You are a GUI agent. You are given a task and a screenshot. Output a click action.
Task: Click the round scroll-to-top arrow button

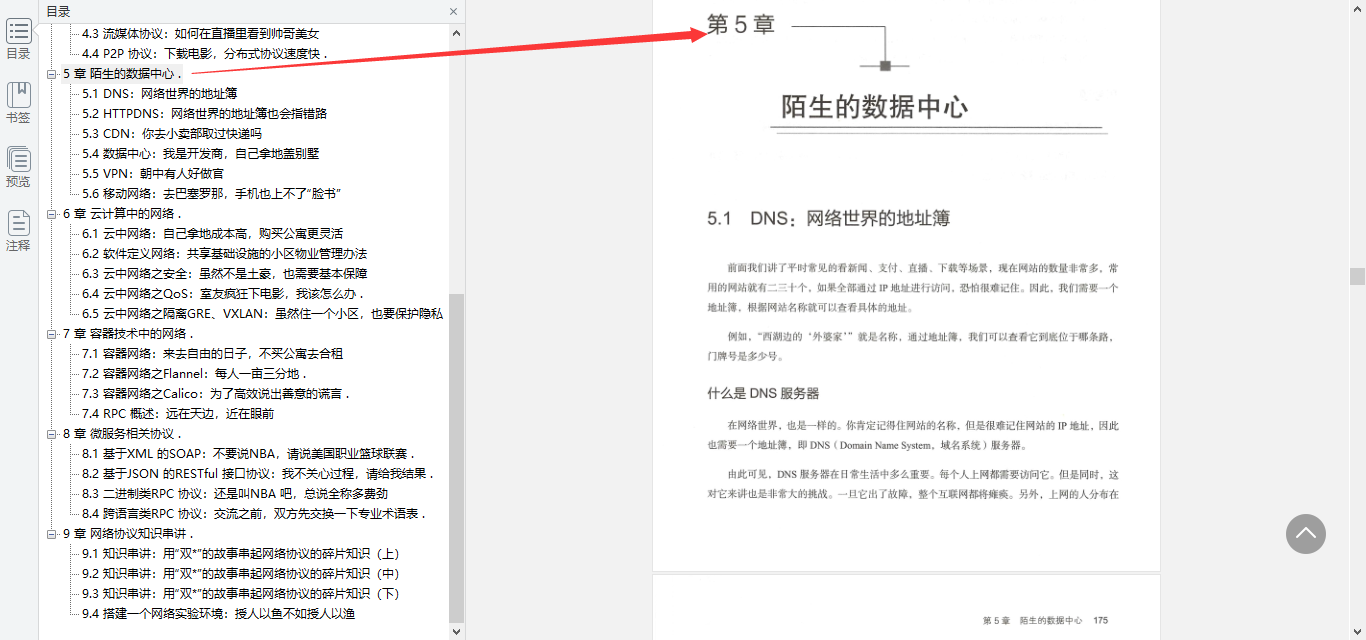pyautogui.click(x=1306, y=534)
